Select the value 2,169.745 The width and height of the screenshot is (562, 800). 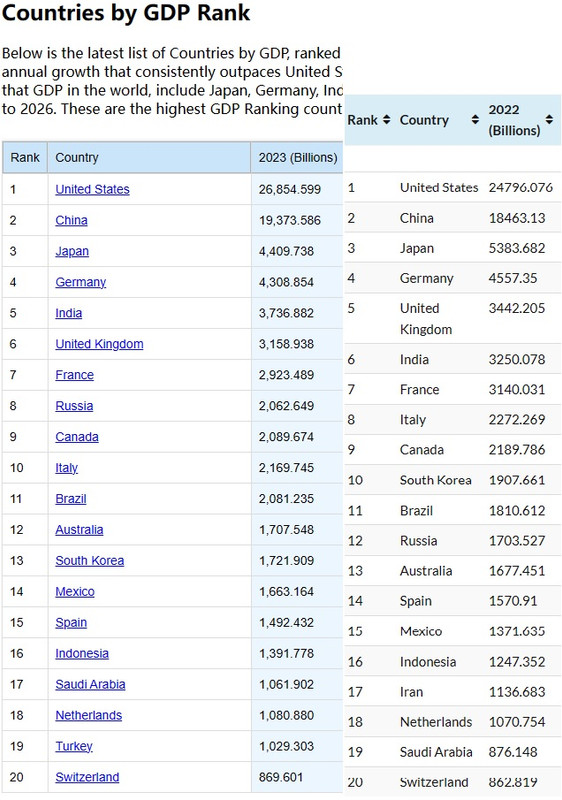[x=286, y=468]
